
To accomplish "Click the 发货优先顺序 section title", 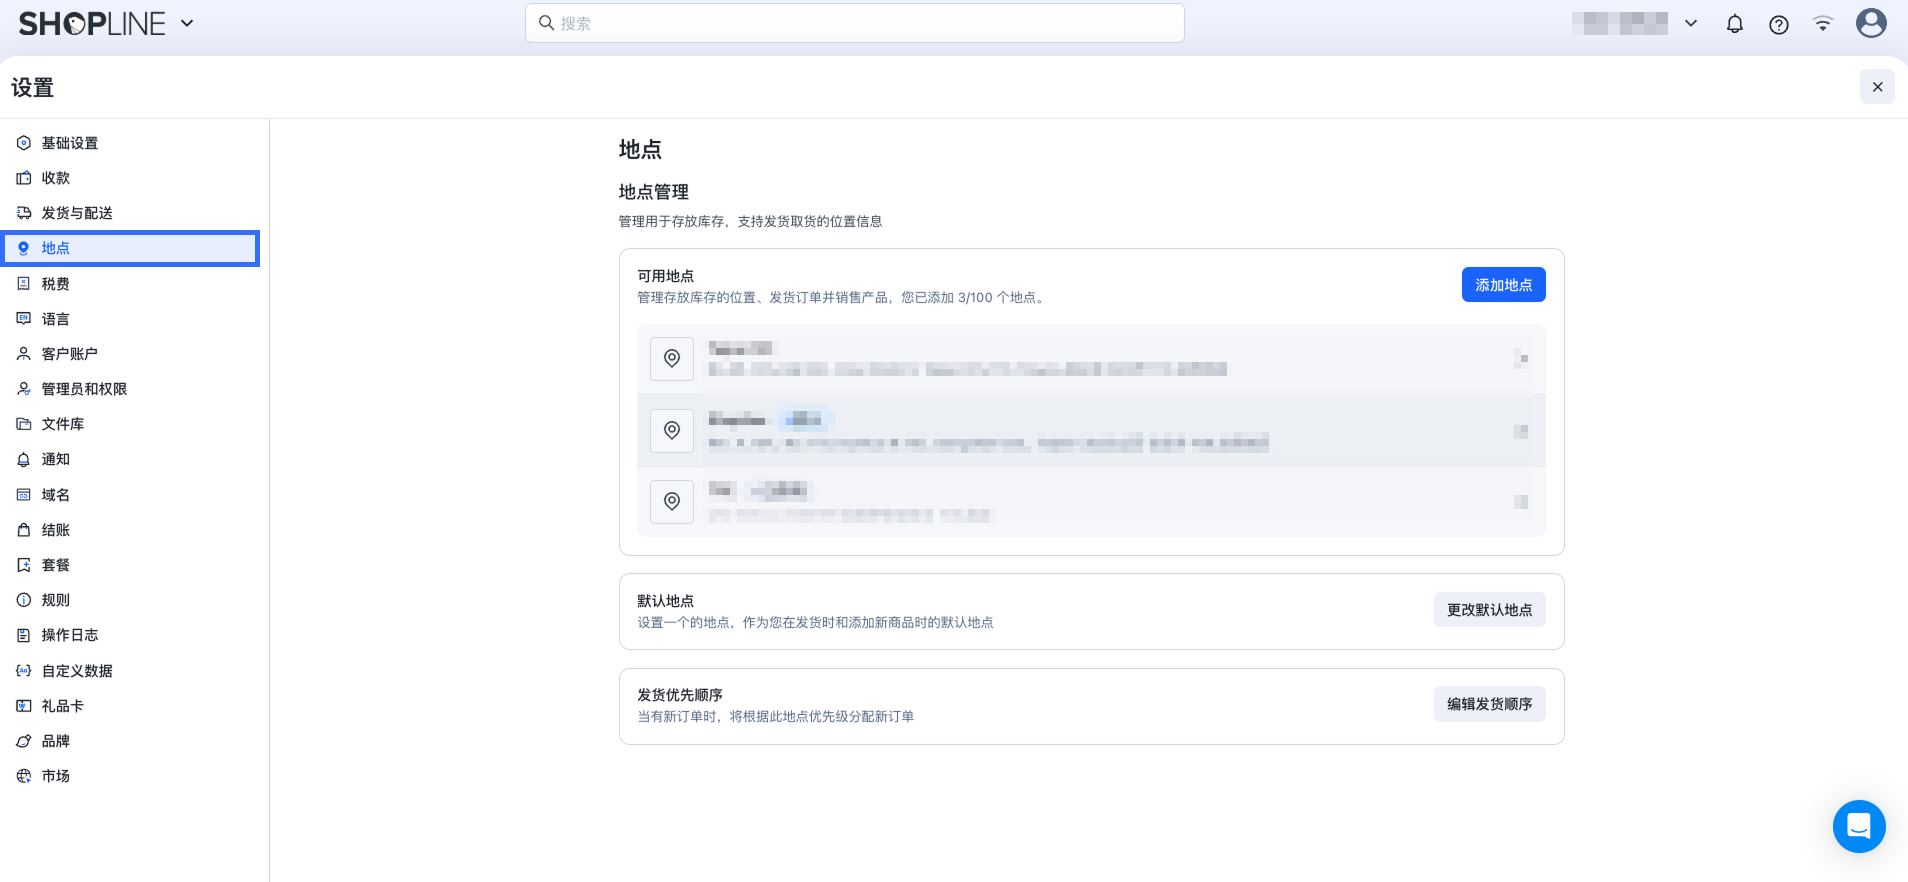I will [680, 695].
